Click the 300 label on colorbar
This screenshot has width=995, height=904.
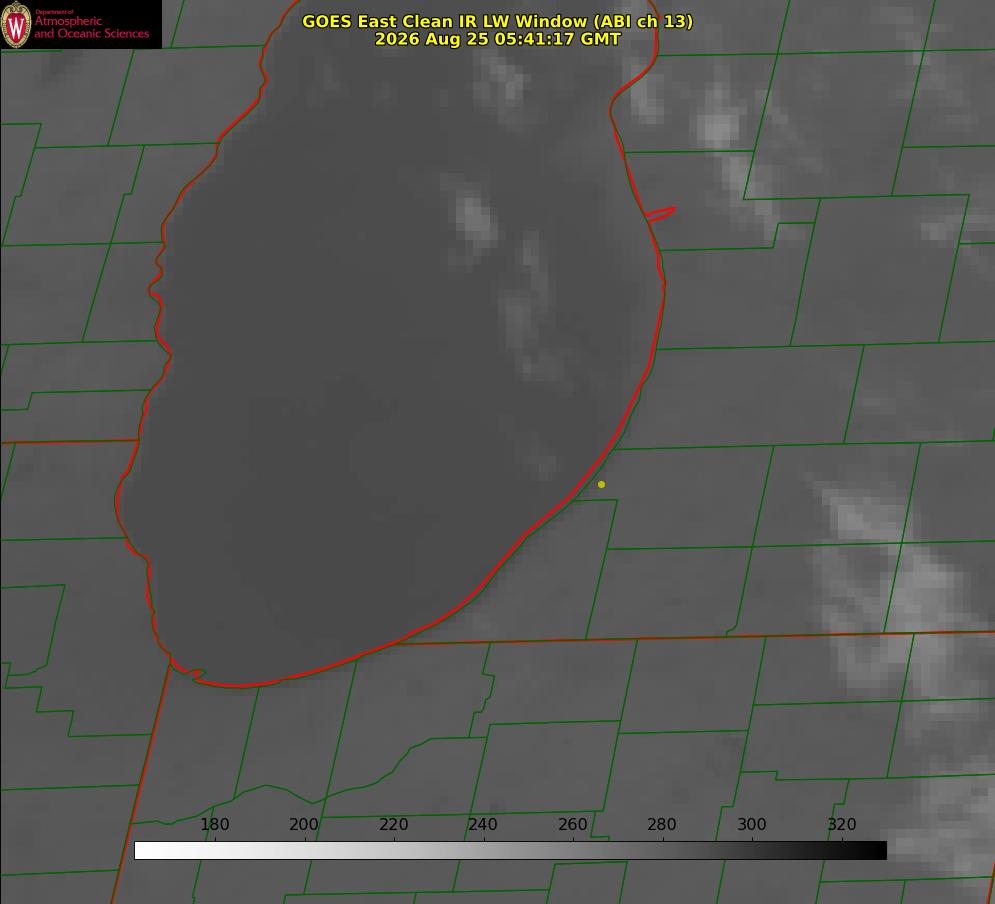752,824
